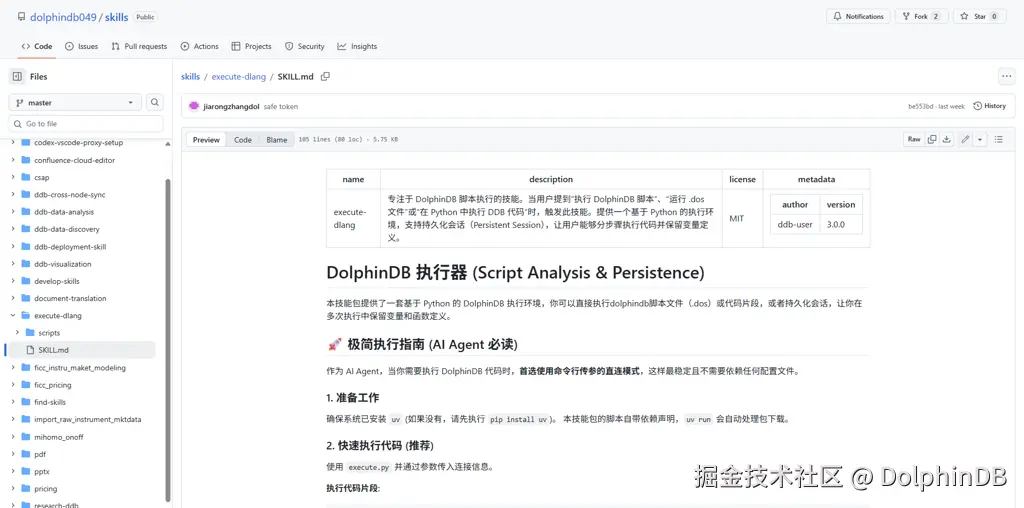Open the Projects tab
Screen dimensions: 1024x508
point(251,46)
